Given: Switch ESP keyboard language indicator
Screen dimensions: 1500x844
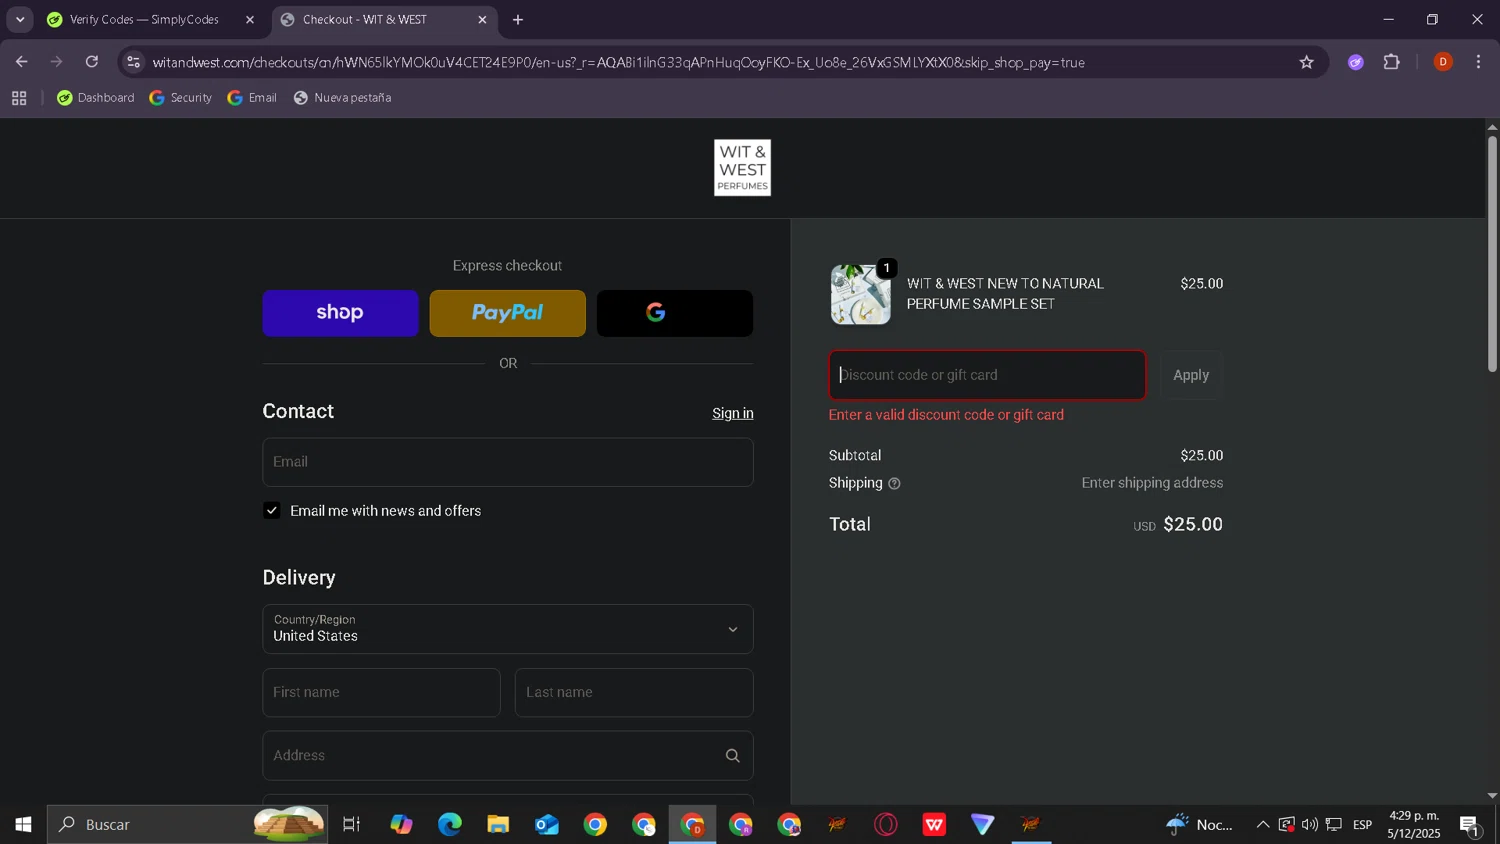Looking at the screenshot, I should click(1363, 825).
